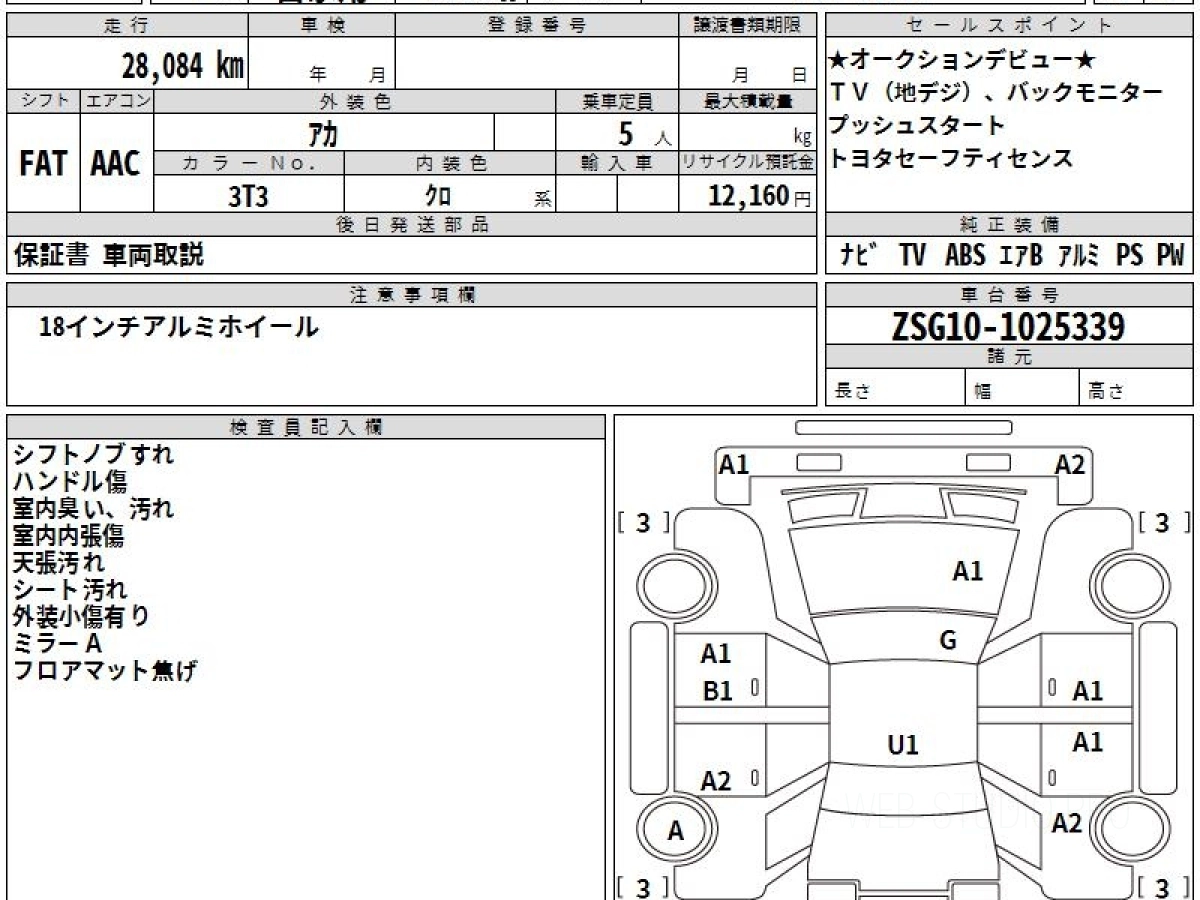Viewport: 1200px width, 900px height.
Task: Select chassis number ZSG10-1025339
Action: [1008, 326]
